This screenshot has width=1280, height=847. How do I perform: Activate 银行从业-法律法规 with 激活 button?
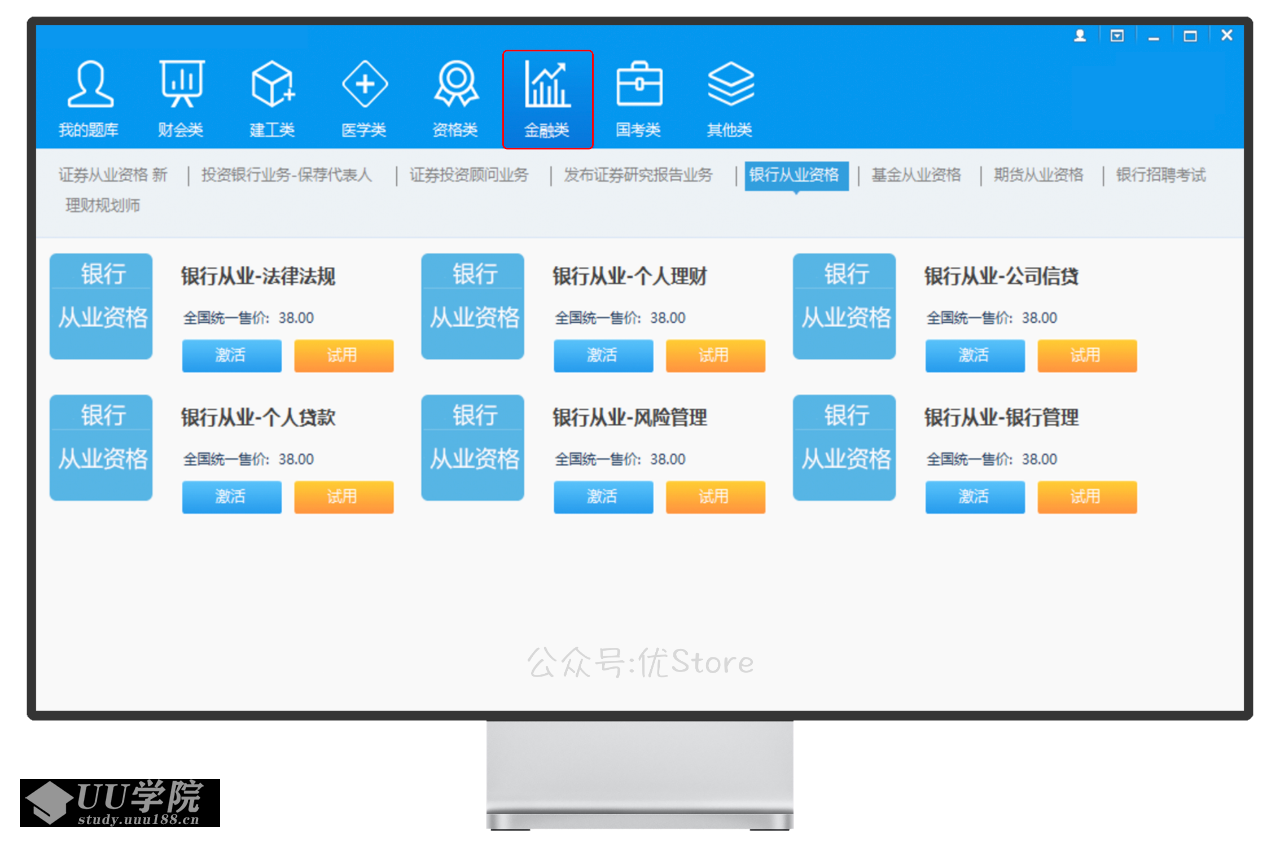(232, 355)
